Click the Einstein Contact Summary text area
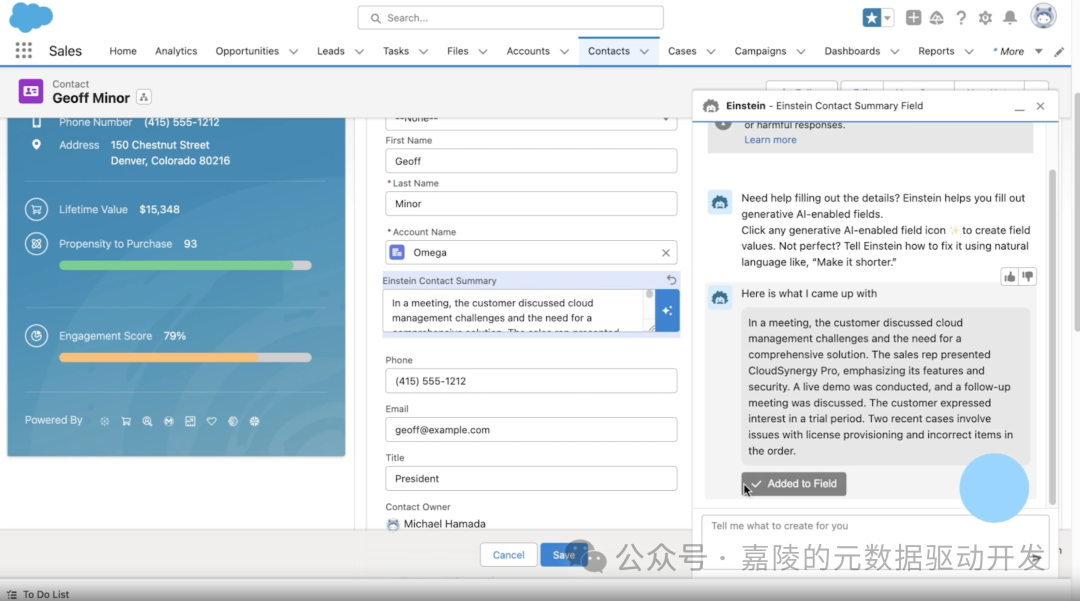 coord(519,310)
